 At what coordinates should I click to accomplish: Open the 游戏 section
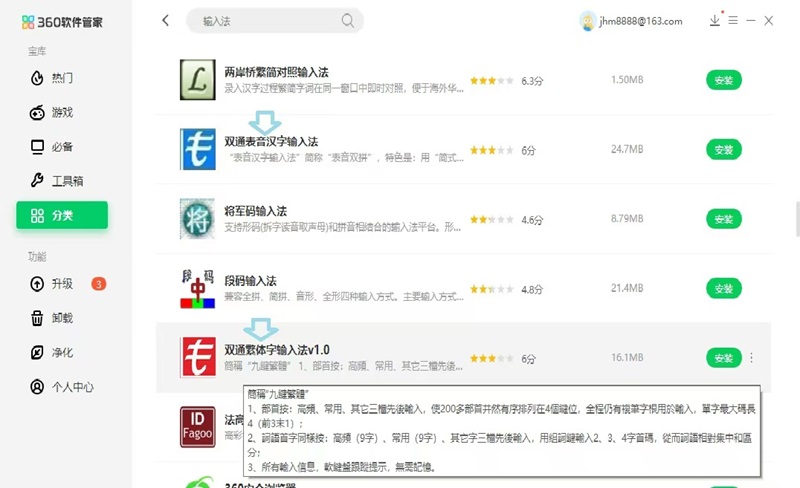coord(62,112)
